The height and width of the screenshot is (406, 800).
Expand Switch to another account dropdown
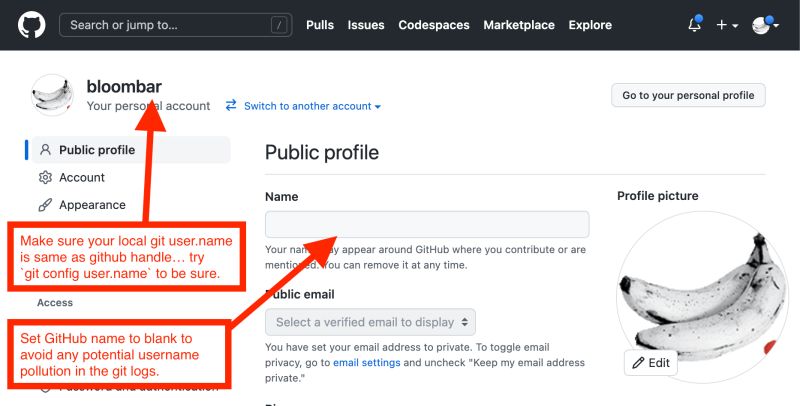point(312,106)
